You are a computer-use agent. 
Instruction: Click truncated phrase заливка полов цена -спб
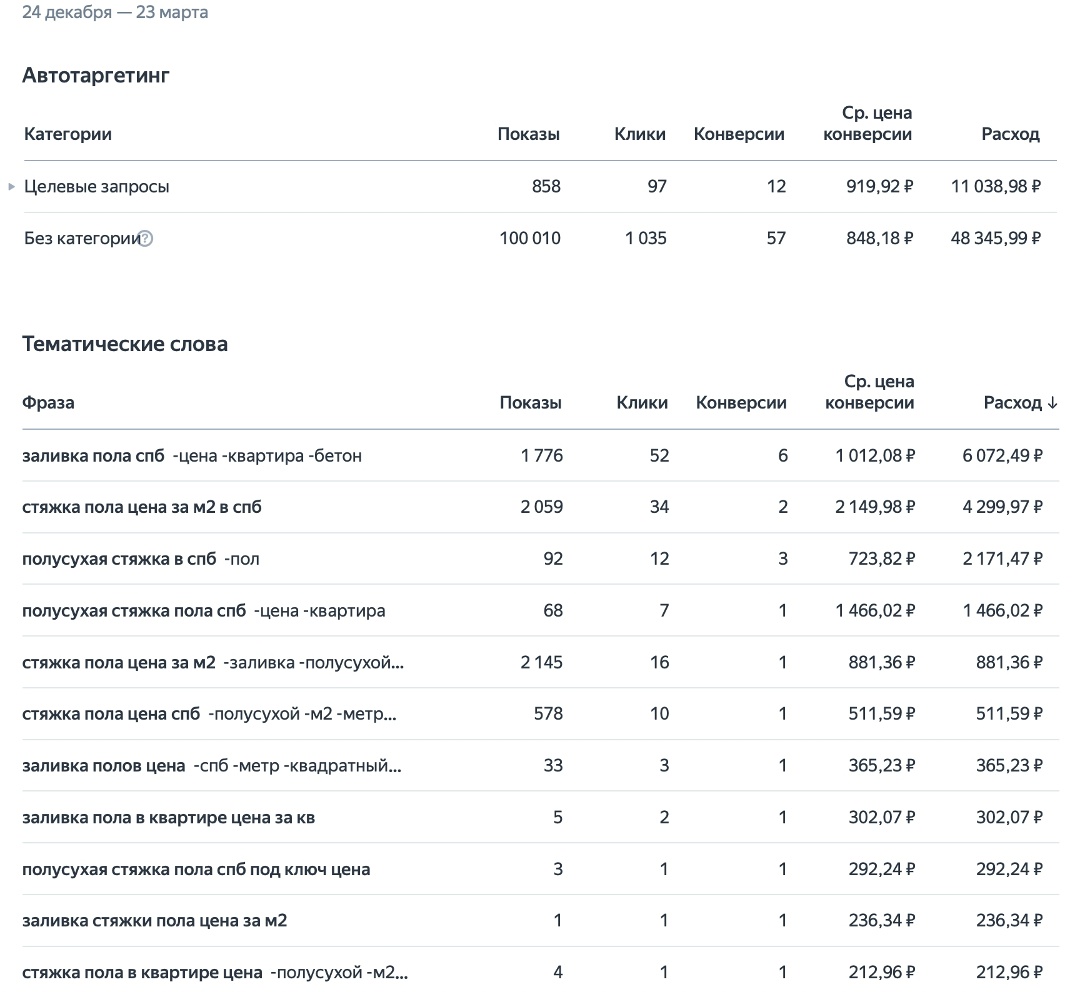point(212,766)
